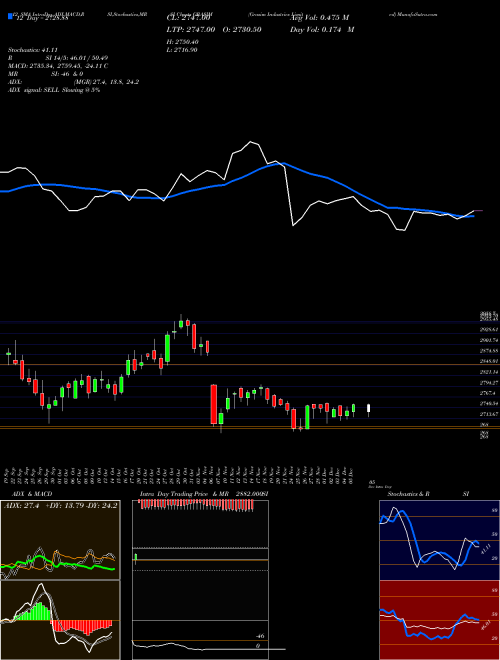
Task: Click the 'ADX: (MGR) 27.4, 13.8, 24.2' line
Action: point(73,82)
